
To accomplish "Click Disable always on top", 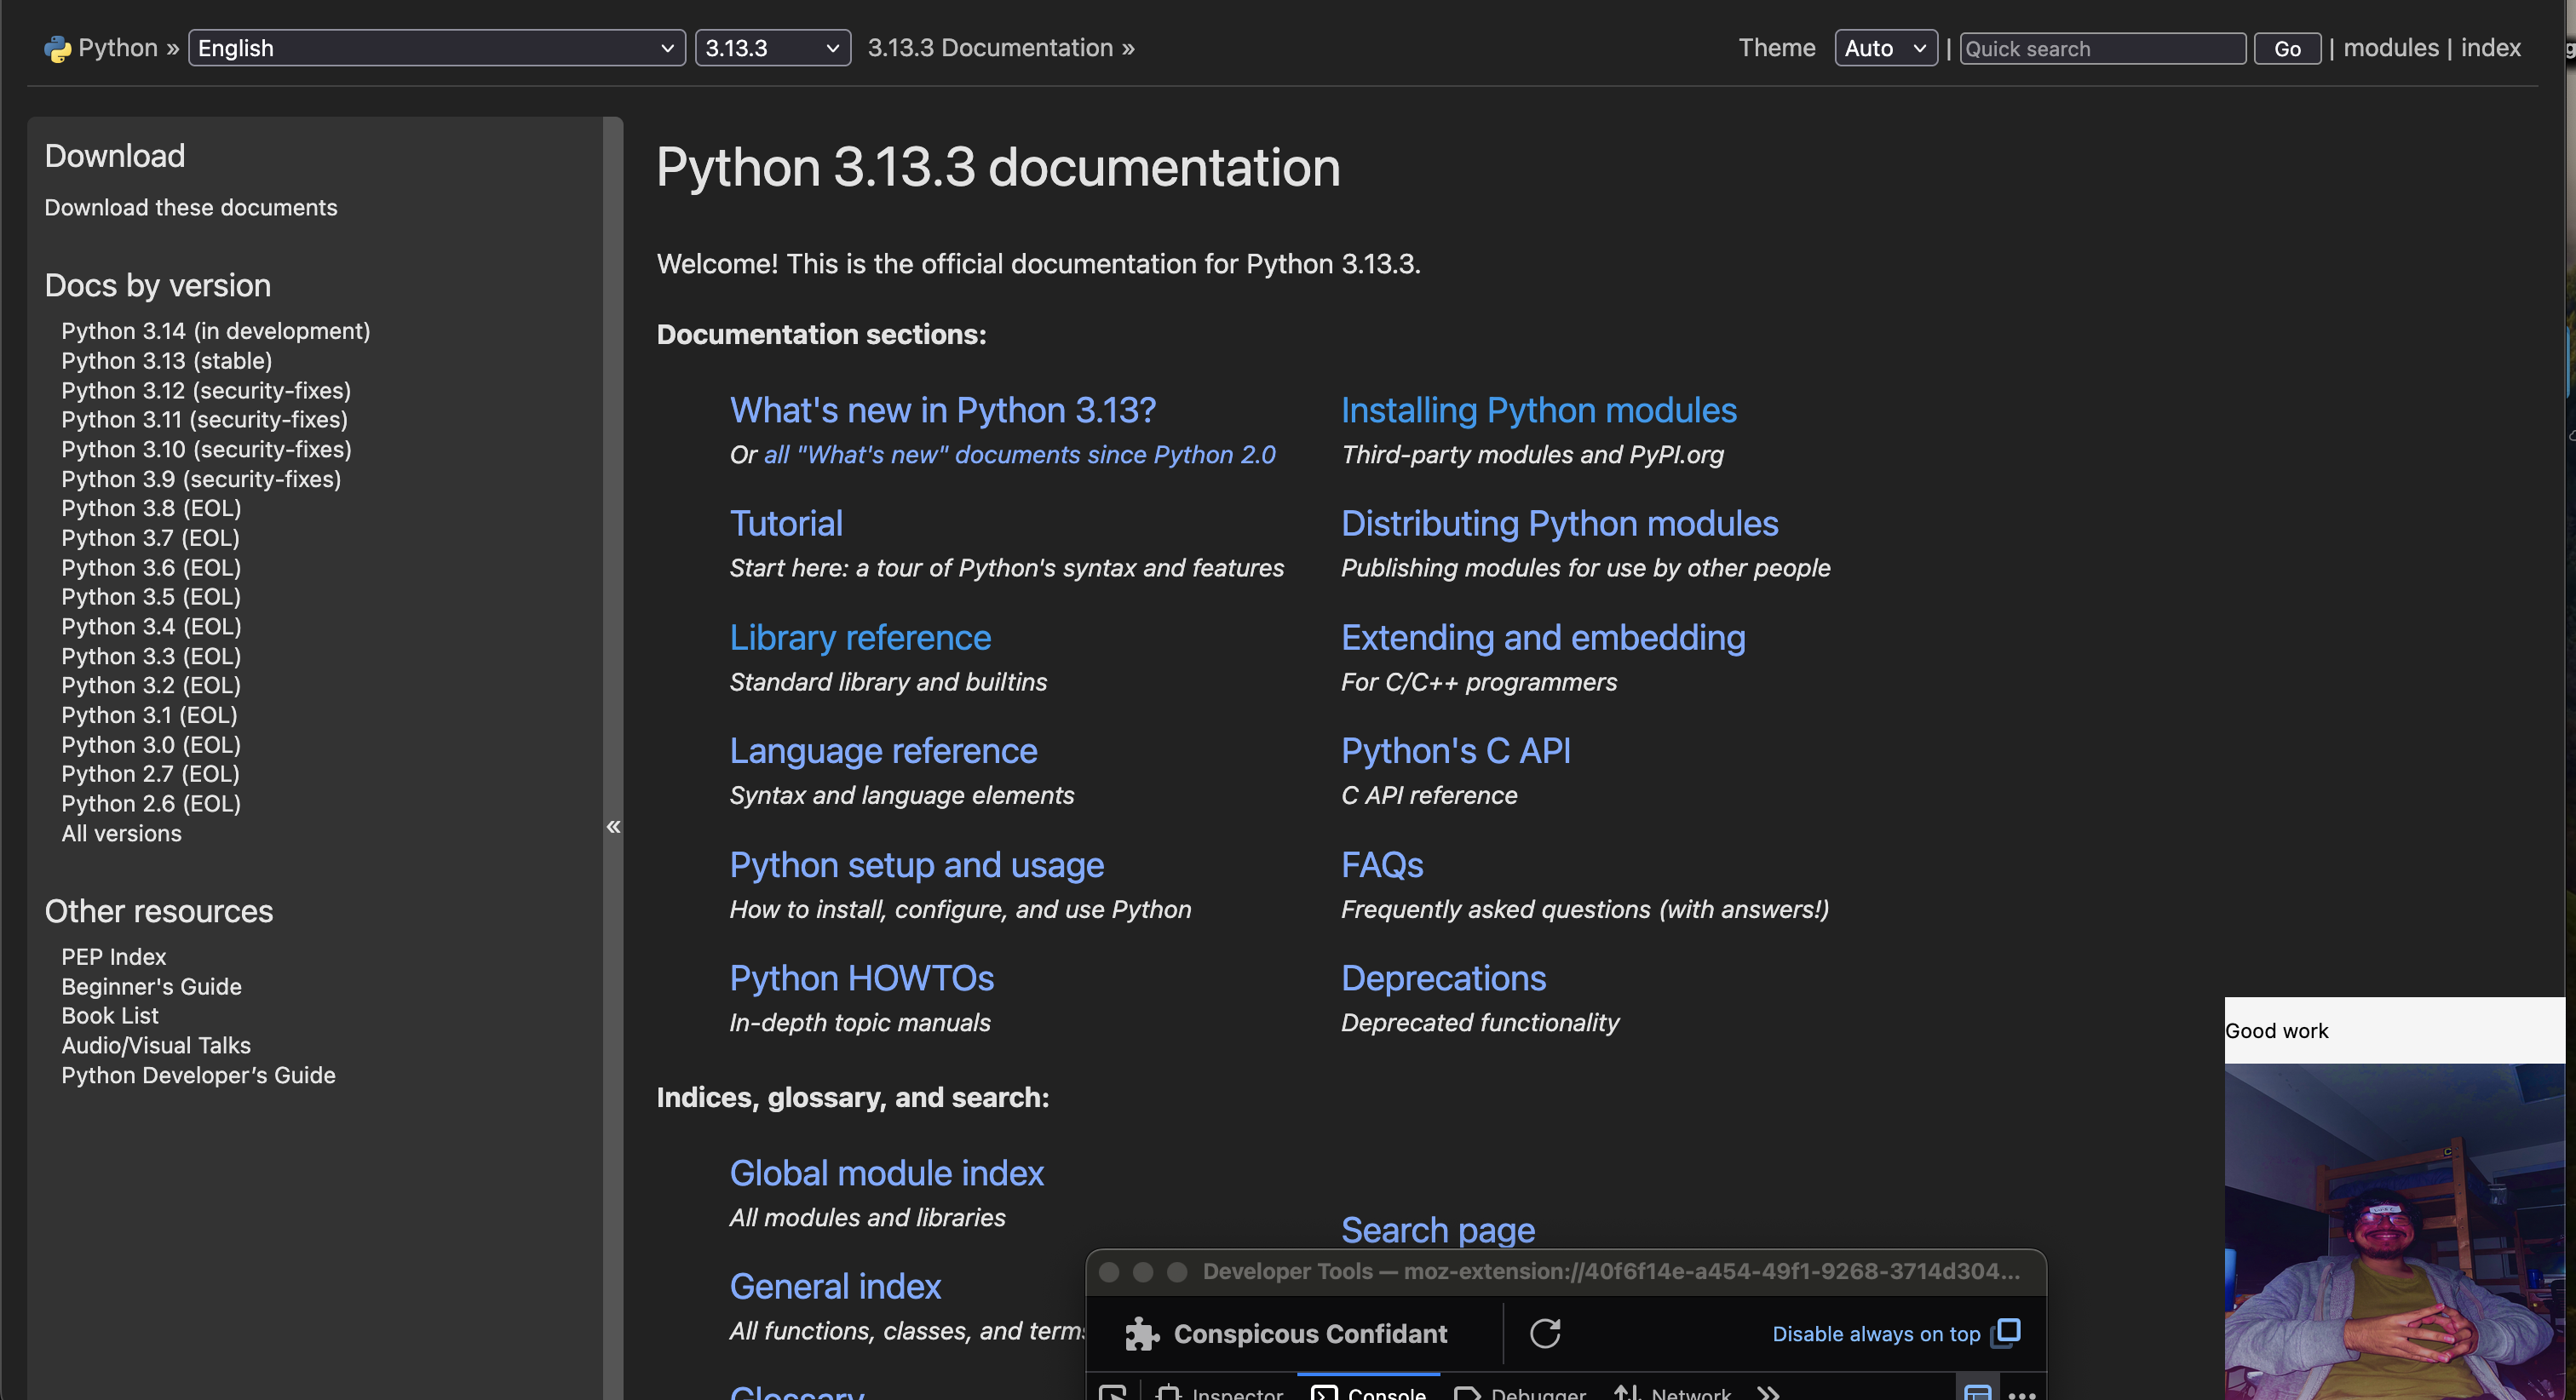I will [x=1875, y=1334].
